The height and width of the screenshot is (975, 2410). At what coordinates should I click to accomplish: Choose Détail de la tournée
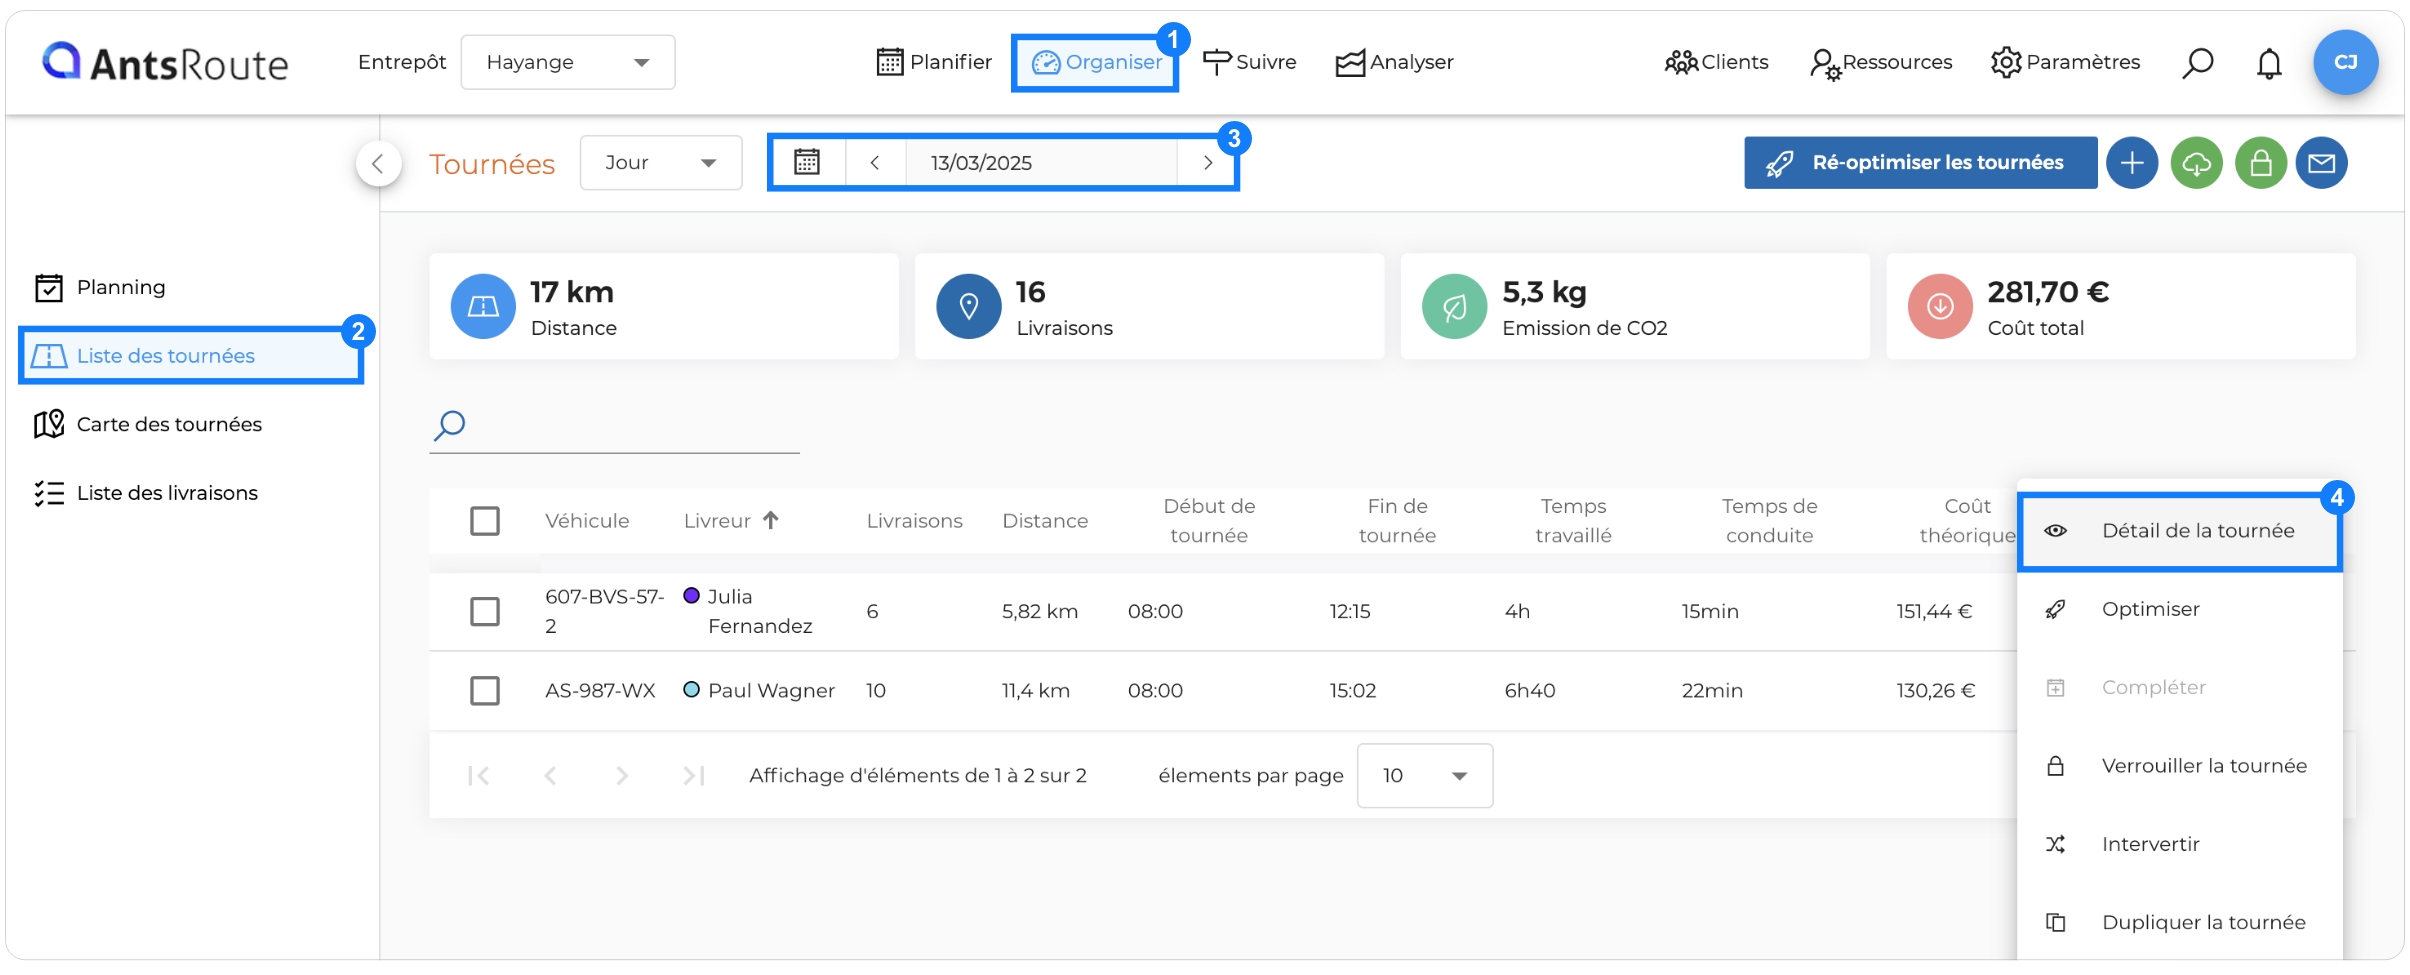click(x=2180, y=531)
